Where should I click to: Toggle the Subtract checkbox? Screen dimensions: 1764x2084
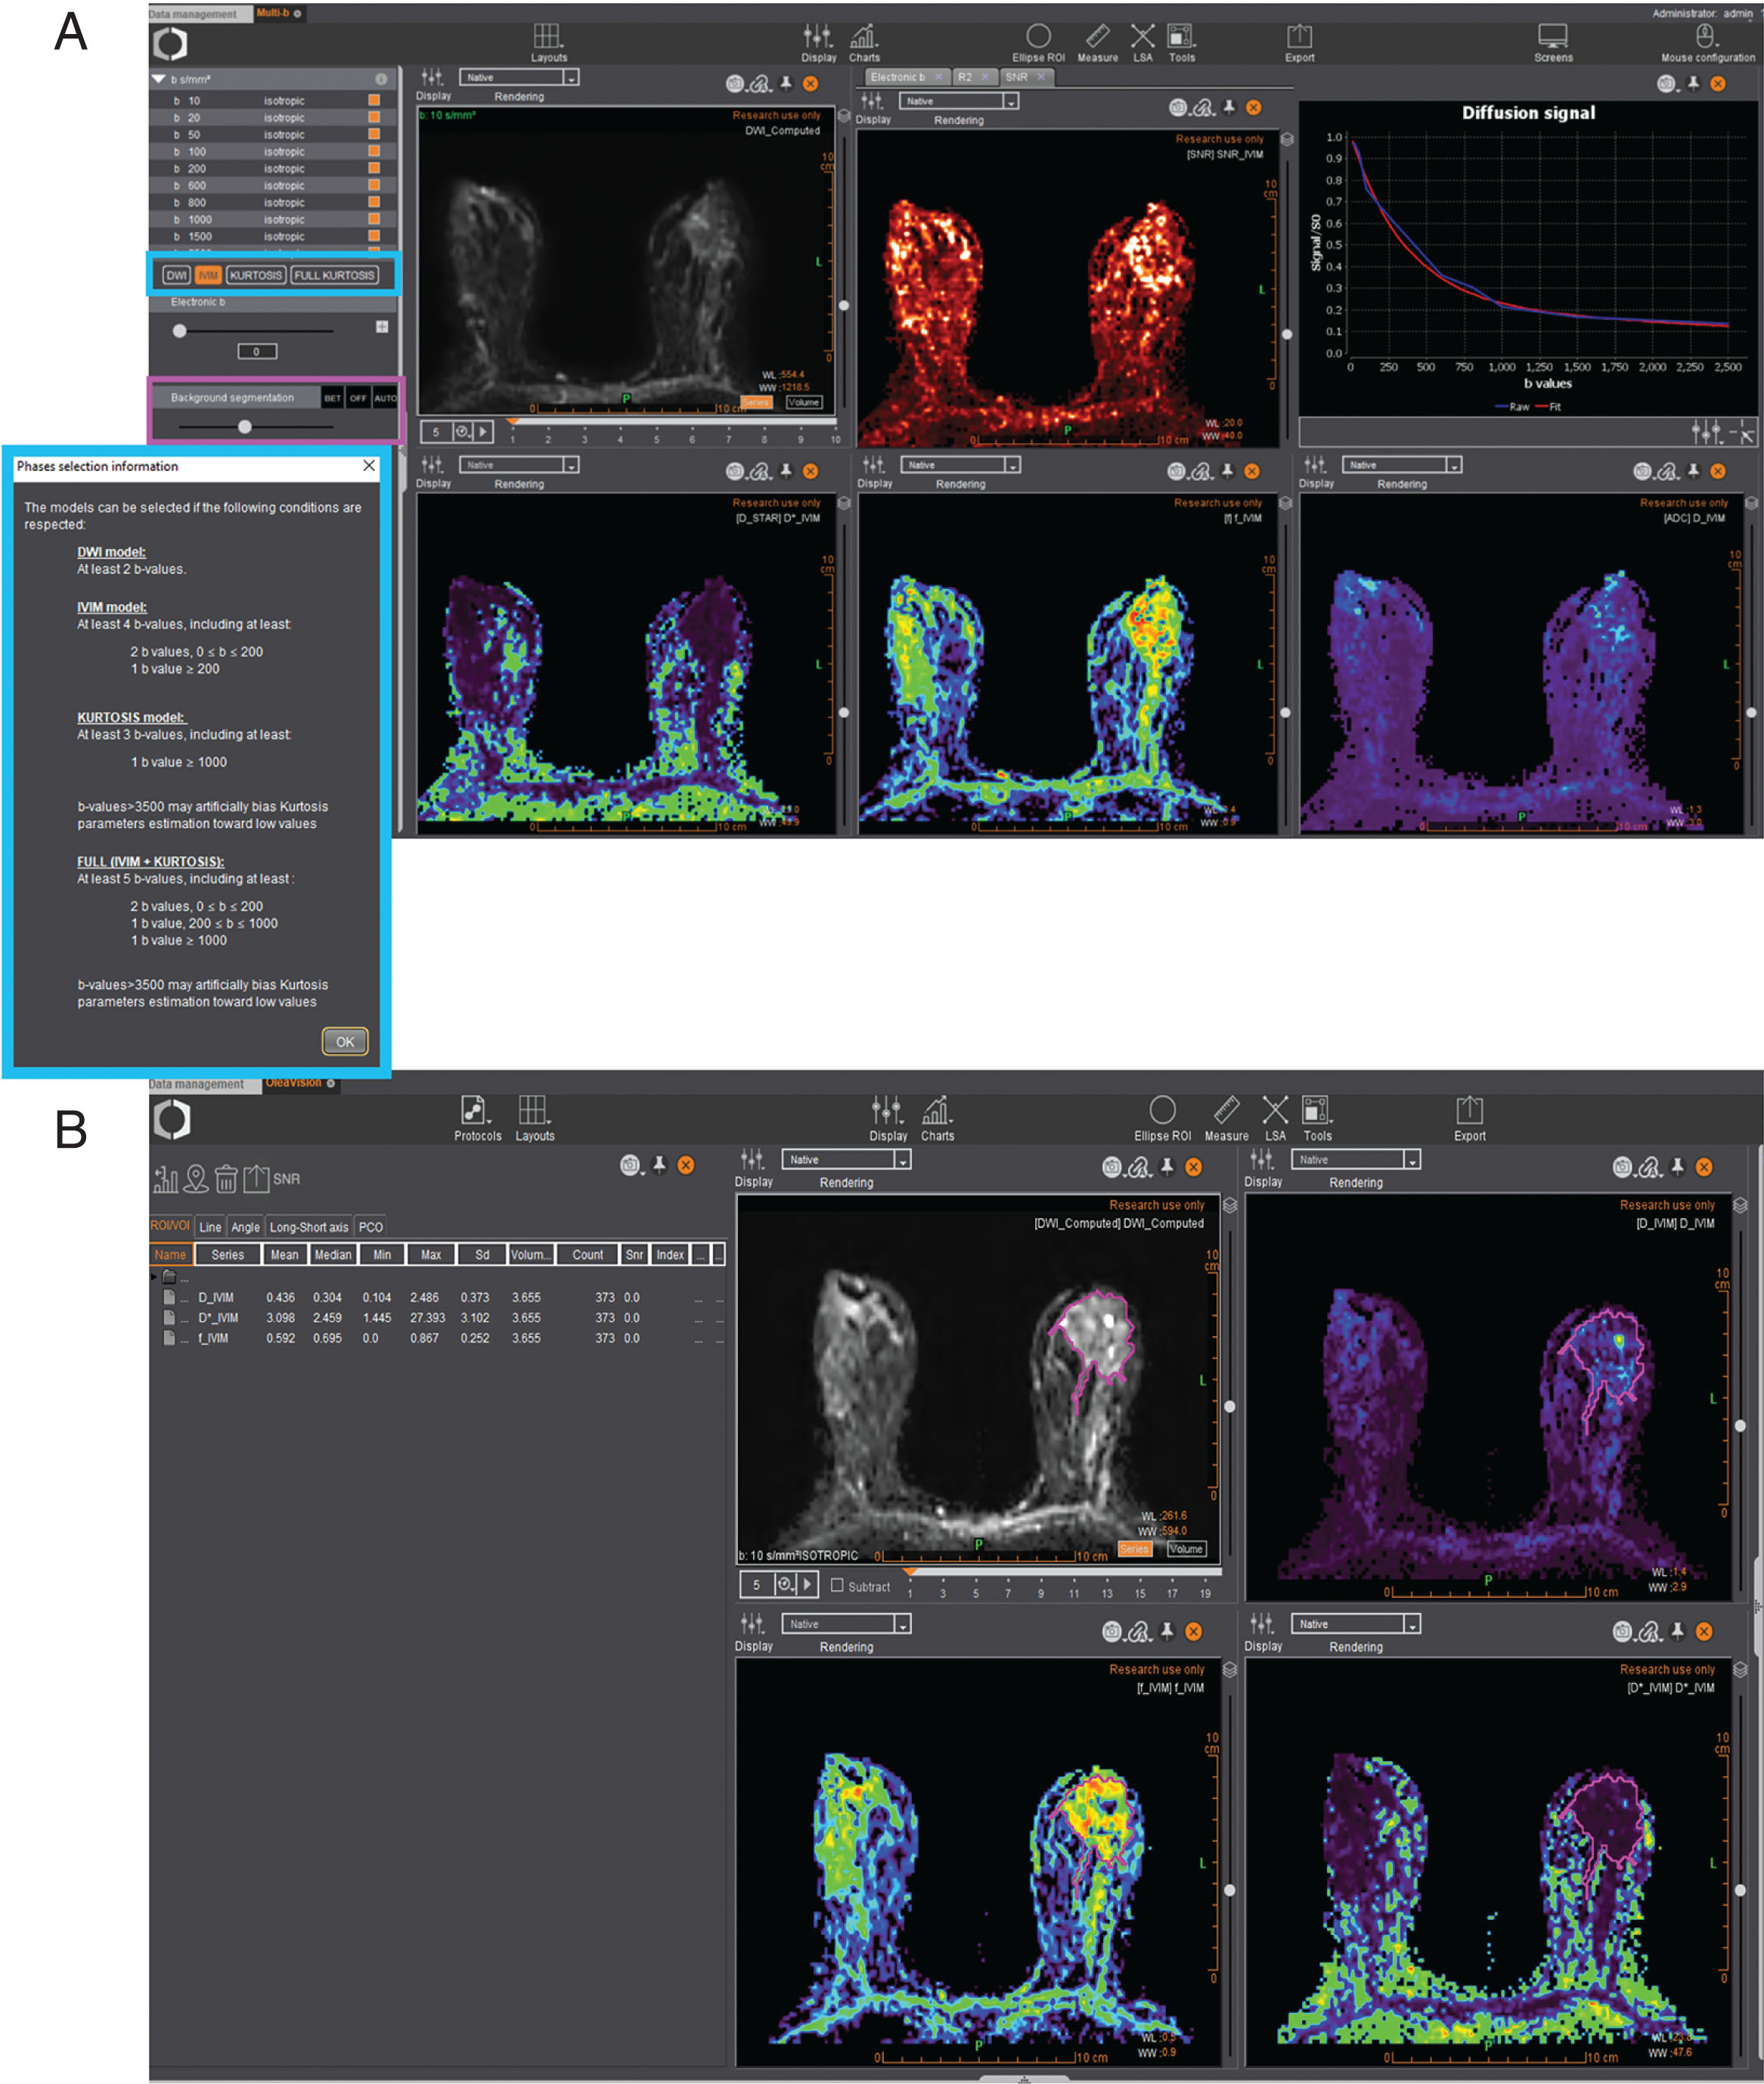(837, 1585)
